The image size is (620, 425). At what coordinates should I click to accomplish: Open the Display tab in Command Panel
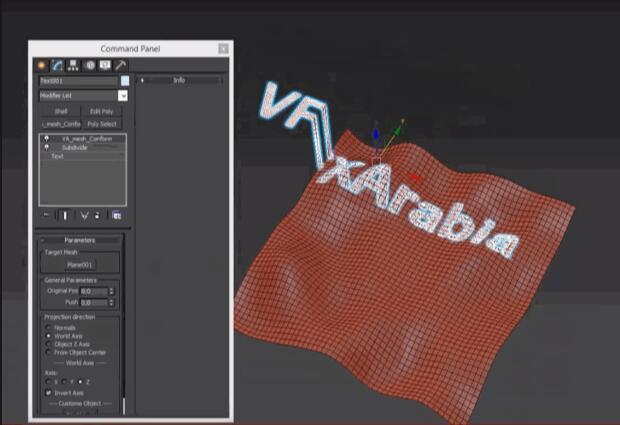tap(105, 65)
